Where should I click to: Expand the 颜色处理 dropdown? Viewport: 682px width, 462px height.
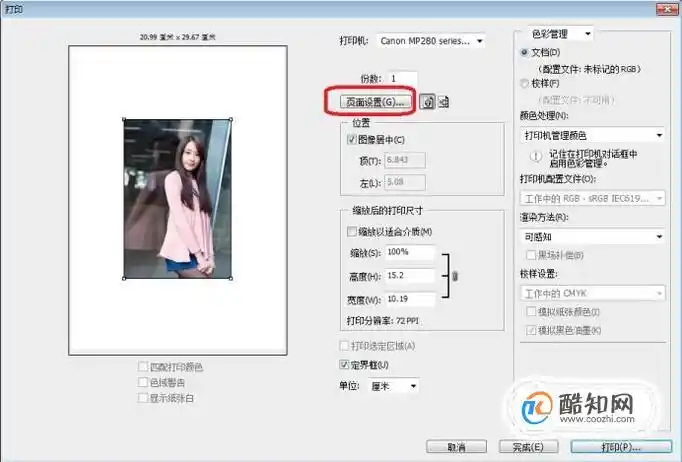592,136
